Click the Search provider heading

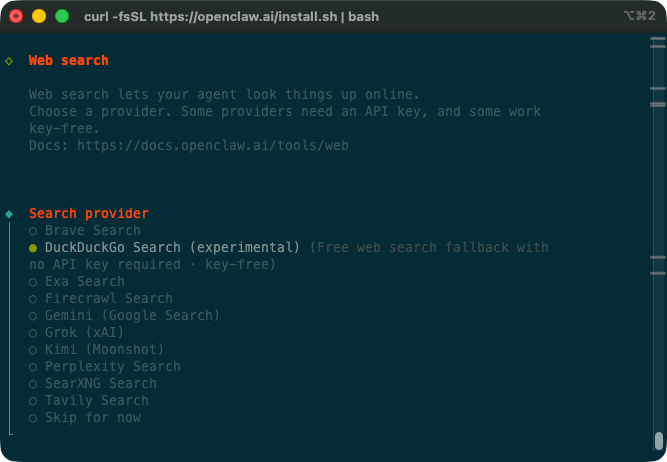click(88, 214)
